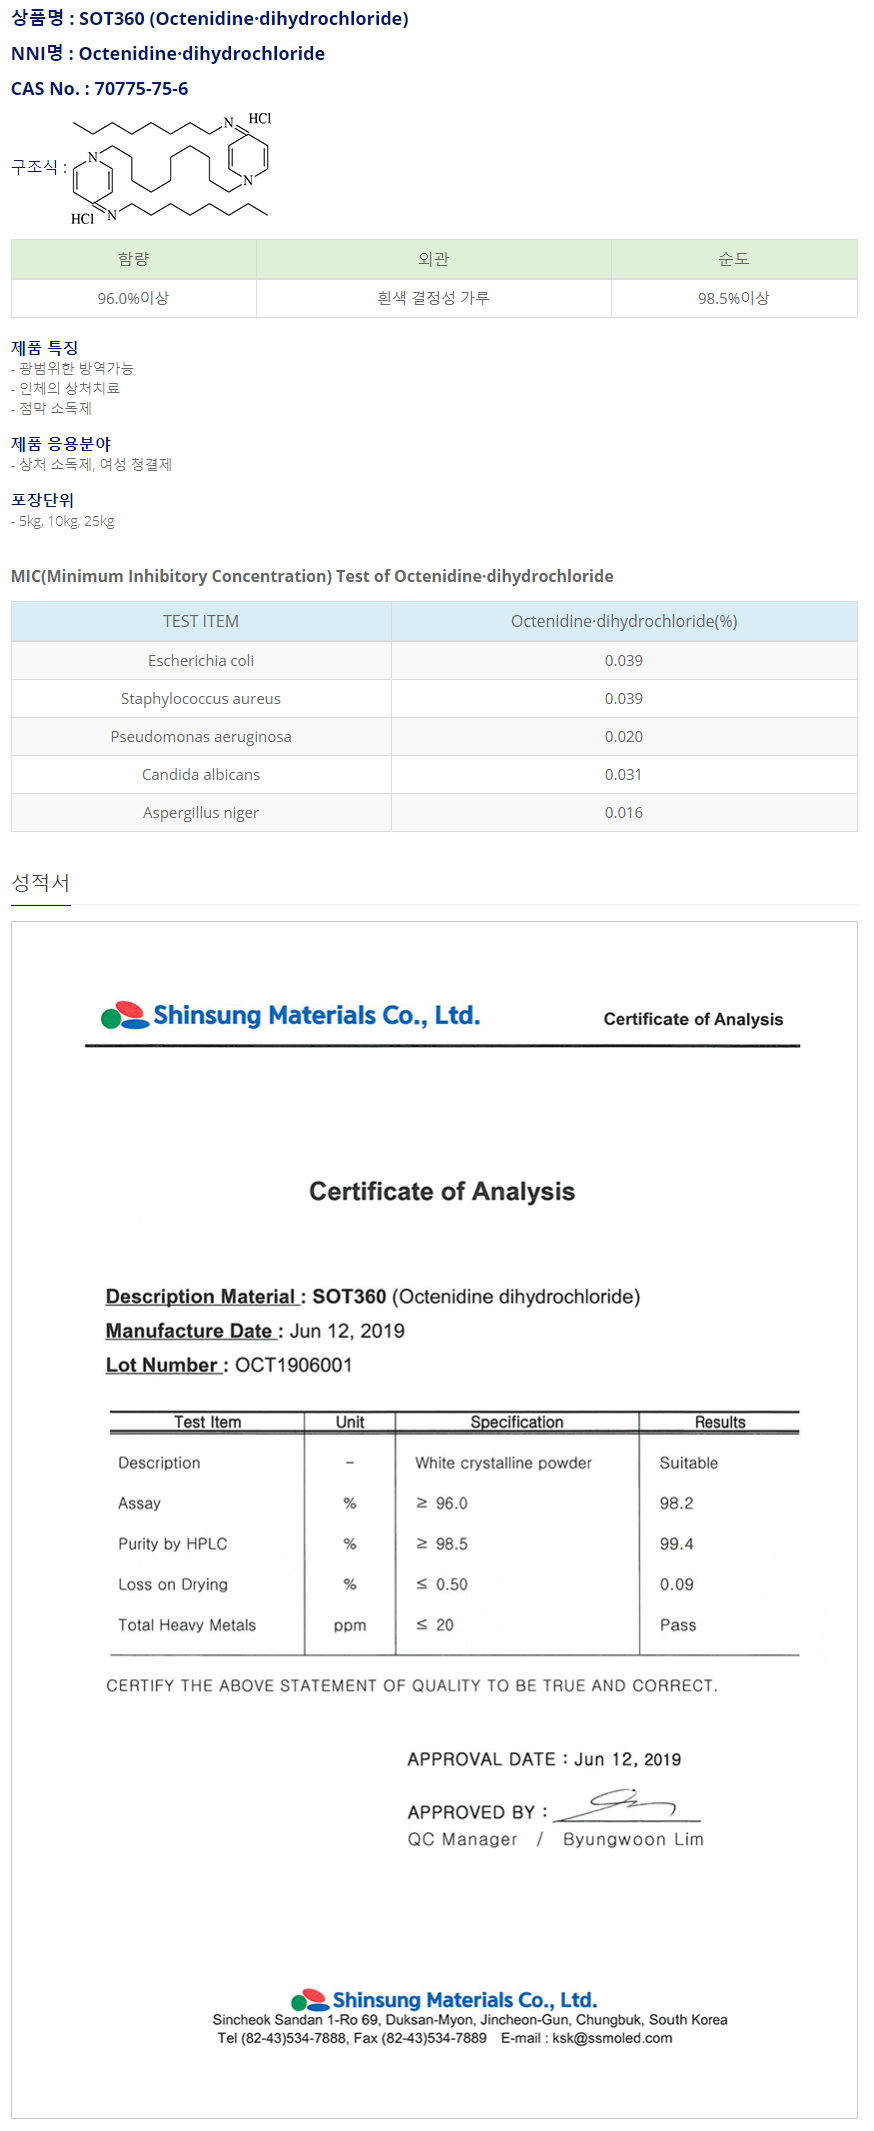This screenshot has height=2131, width=874.
Task: Open the 성적서 tab
Action: click(x=40, y=883)
